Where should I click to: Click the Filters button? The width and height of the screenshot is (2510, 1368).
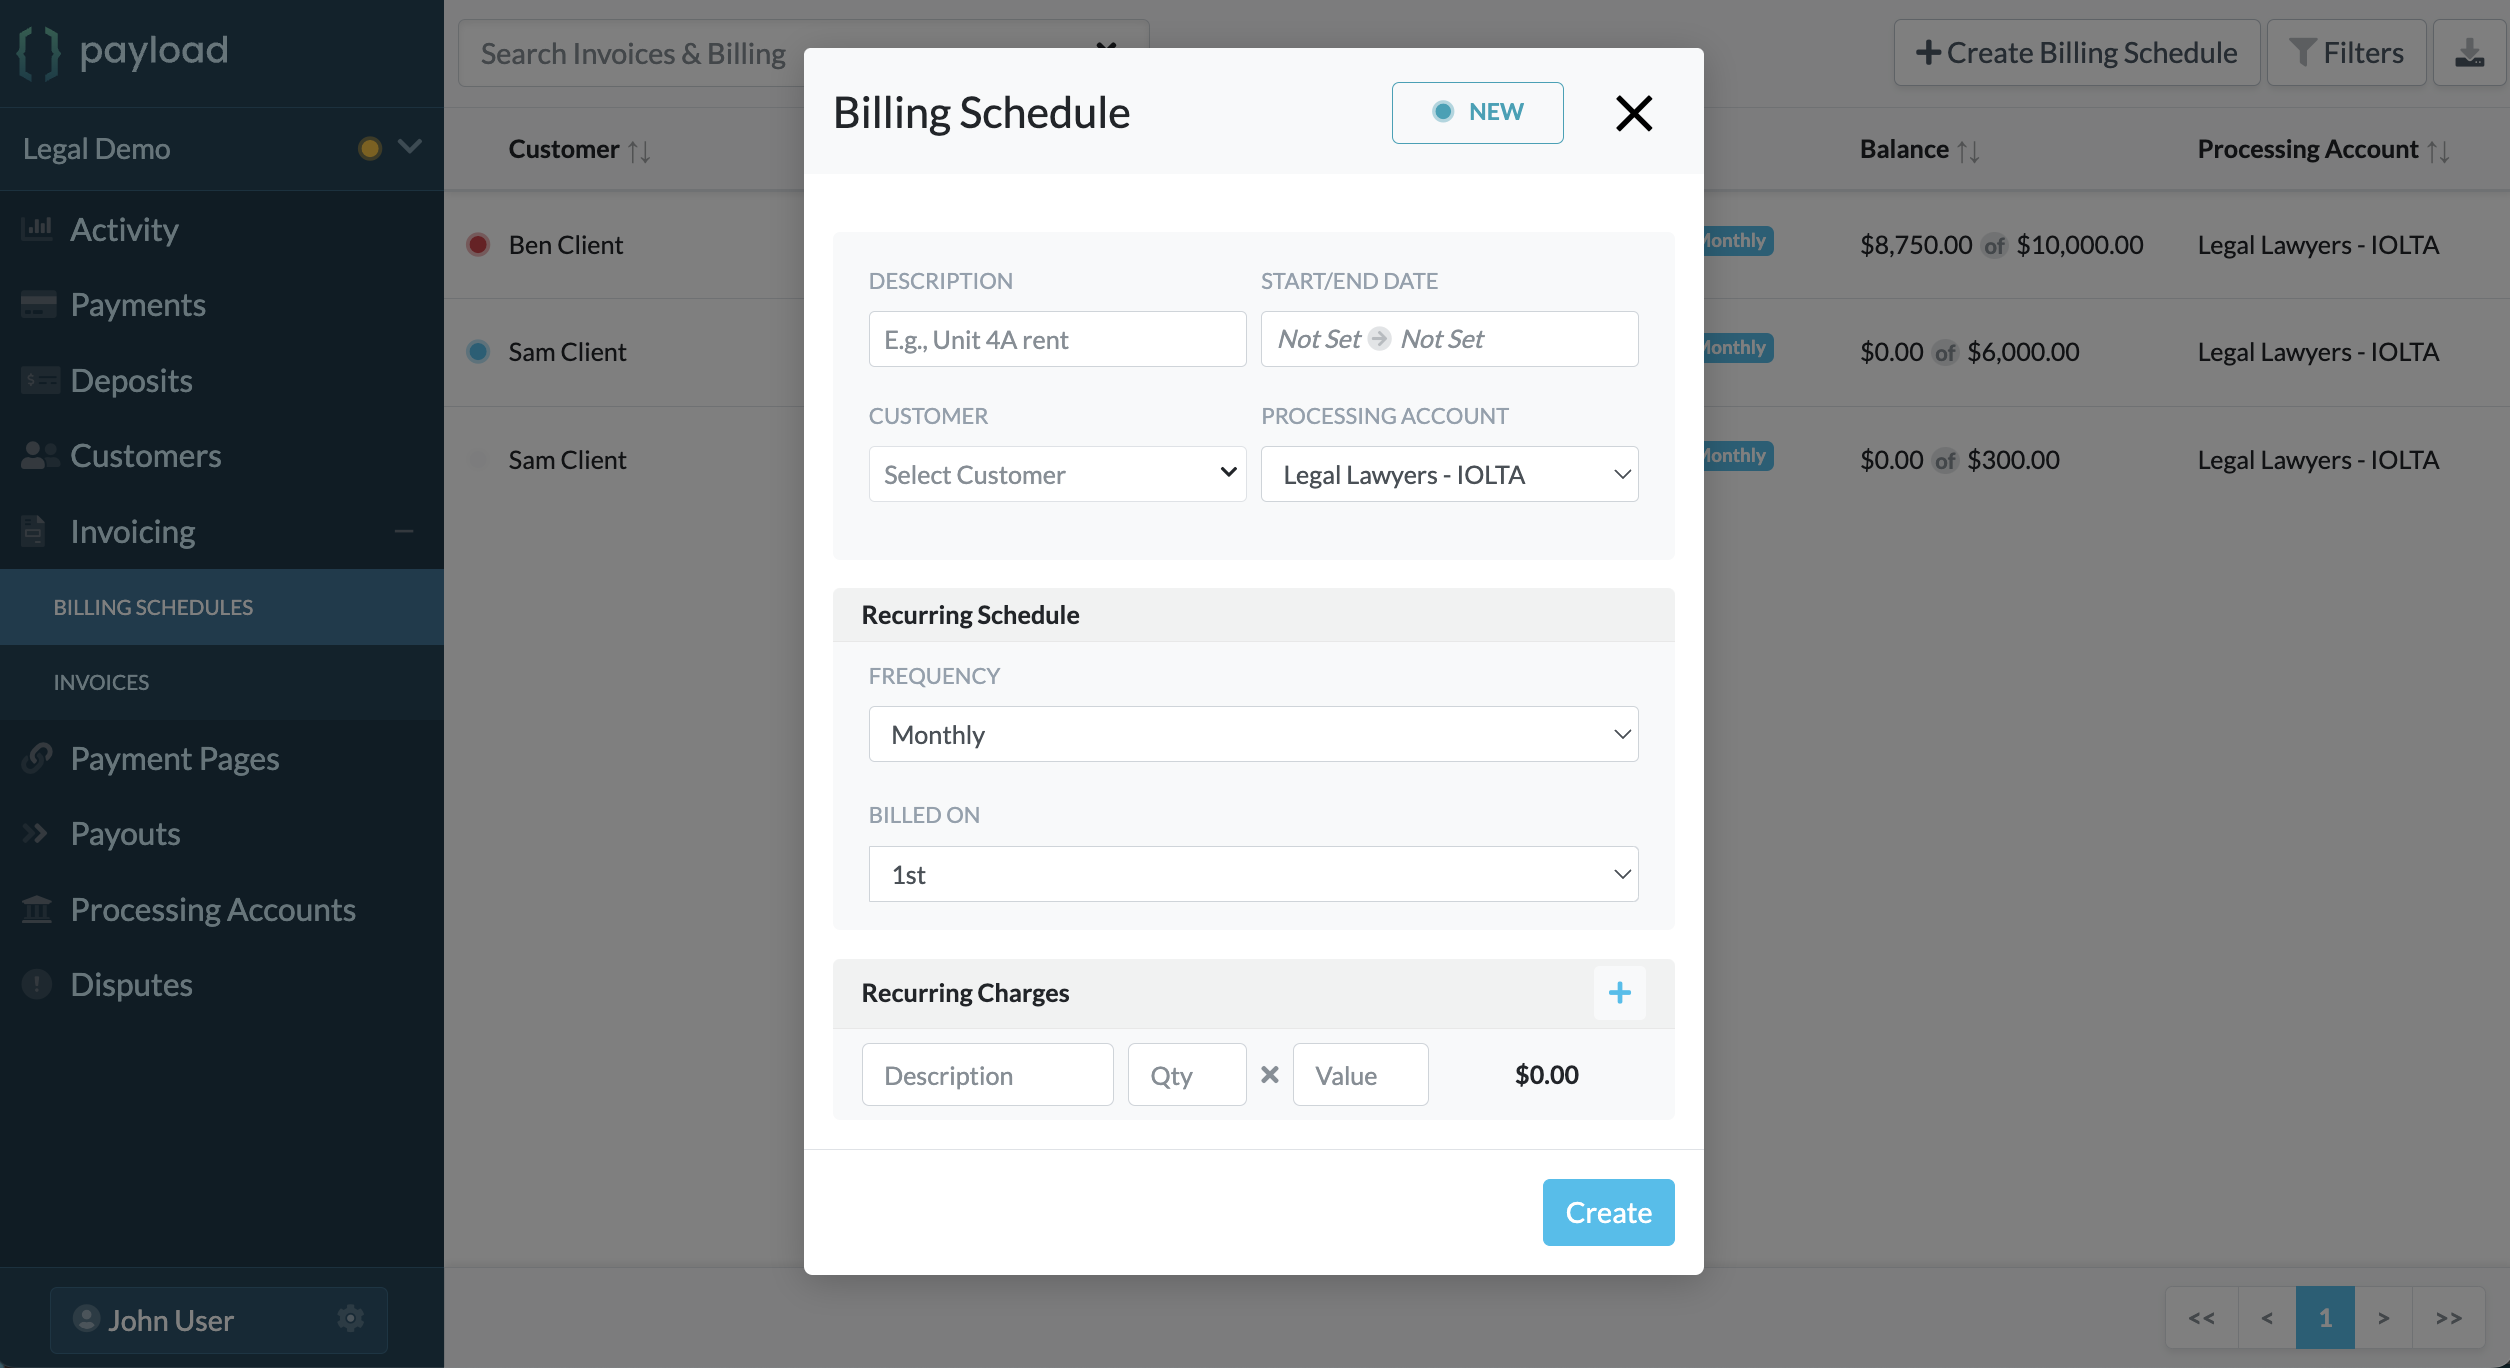pyautogui.click(x=2346, y=53)
